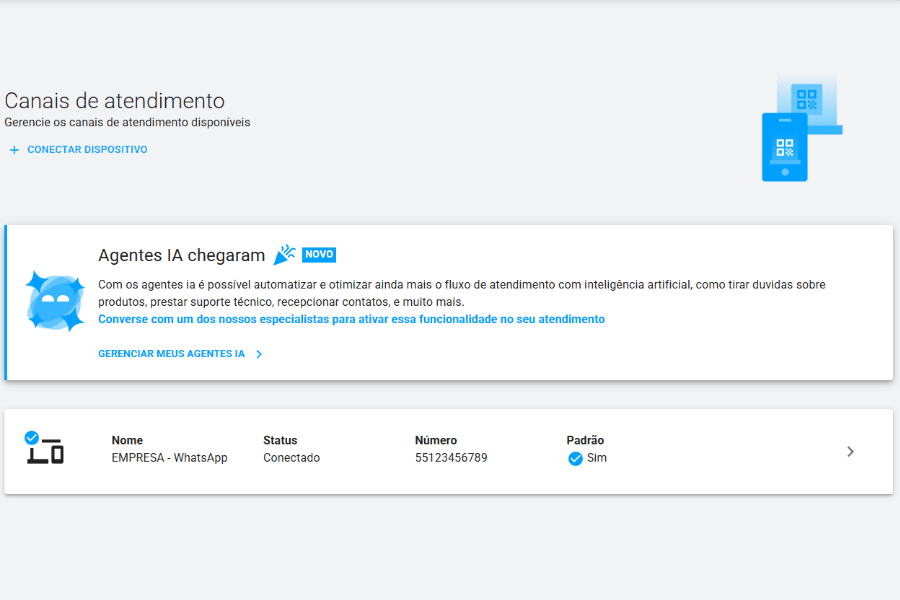The image size is (900, 600).
Task: Click the chevron after GERENCIAR MEUS AGENTES IA
Action: pos(258,353)
